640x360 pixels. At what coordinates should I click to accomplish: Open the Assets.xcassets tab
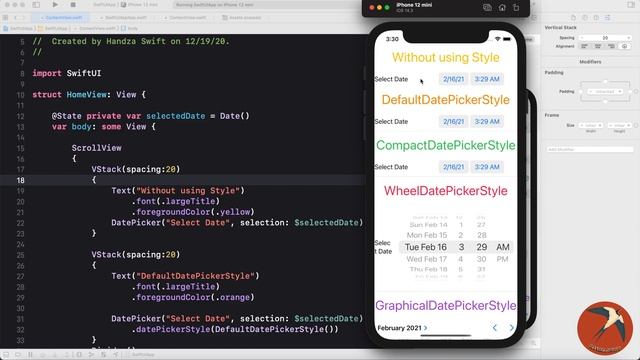coord(242,18)
